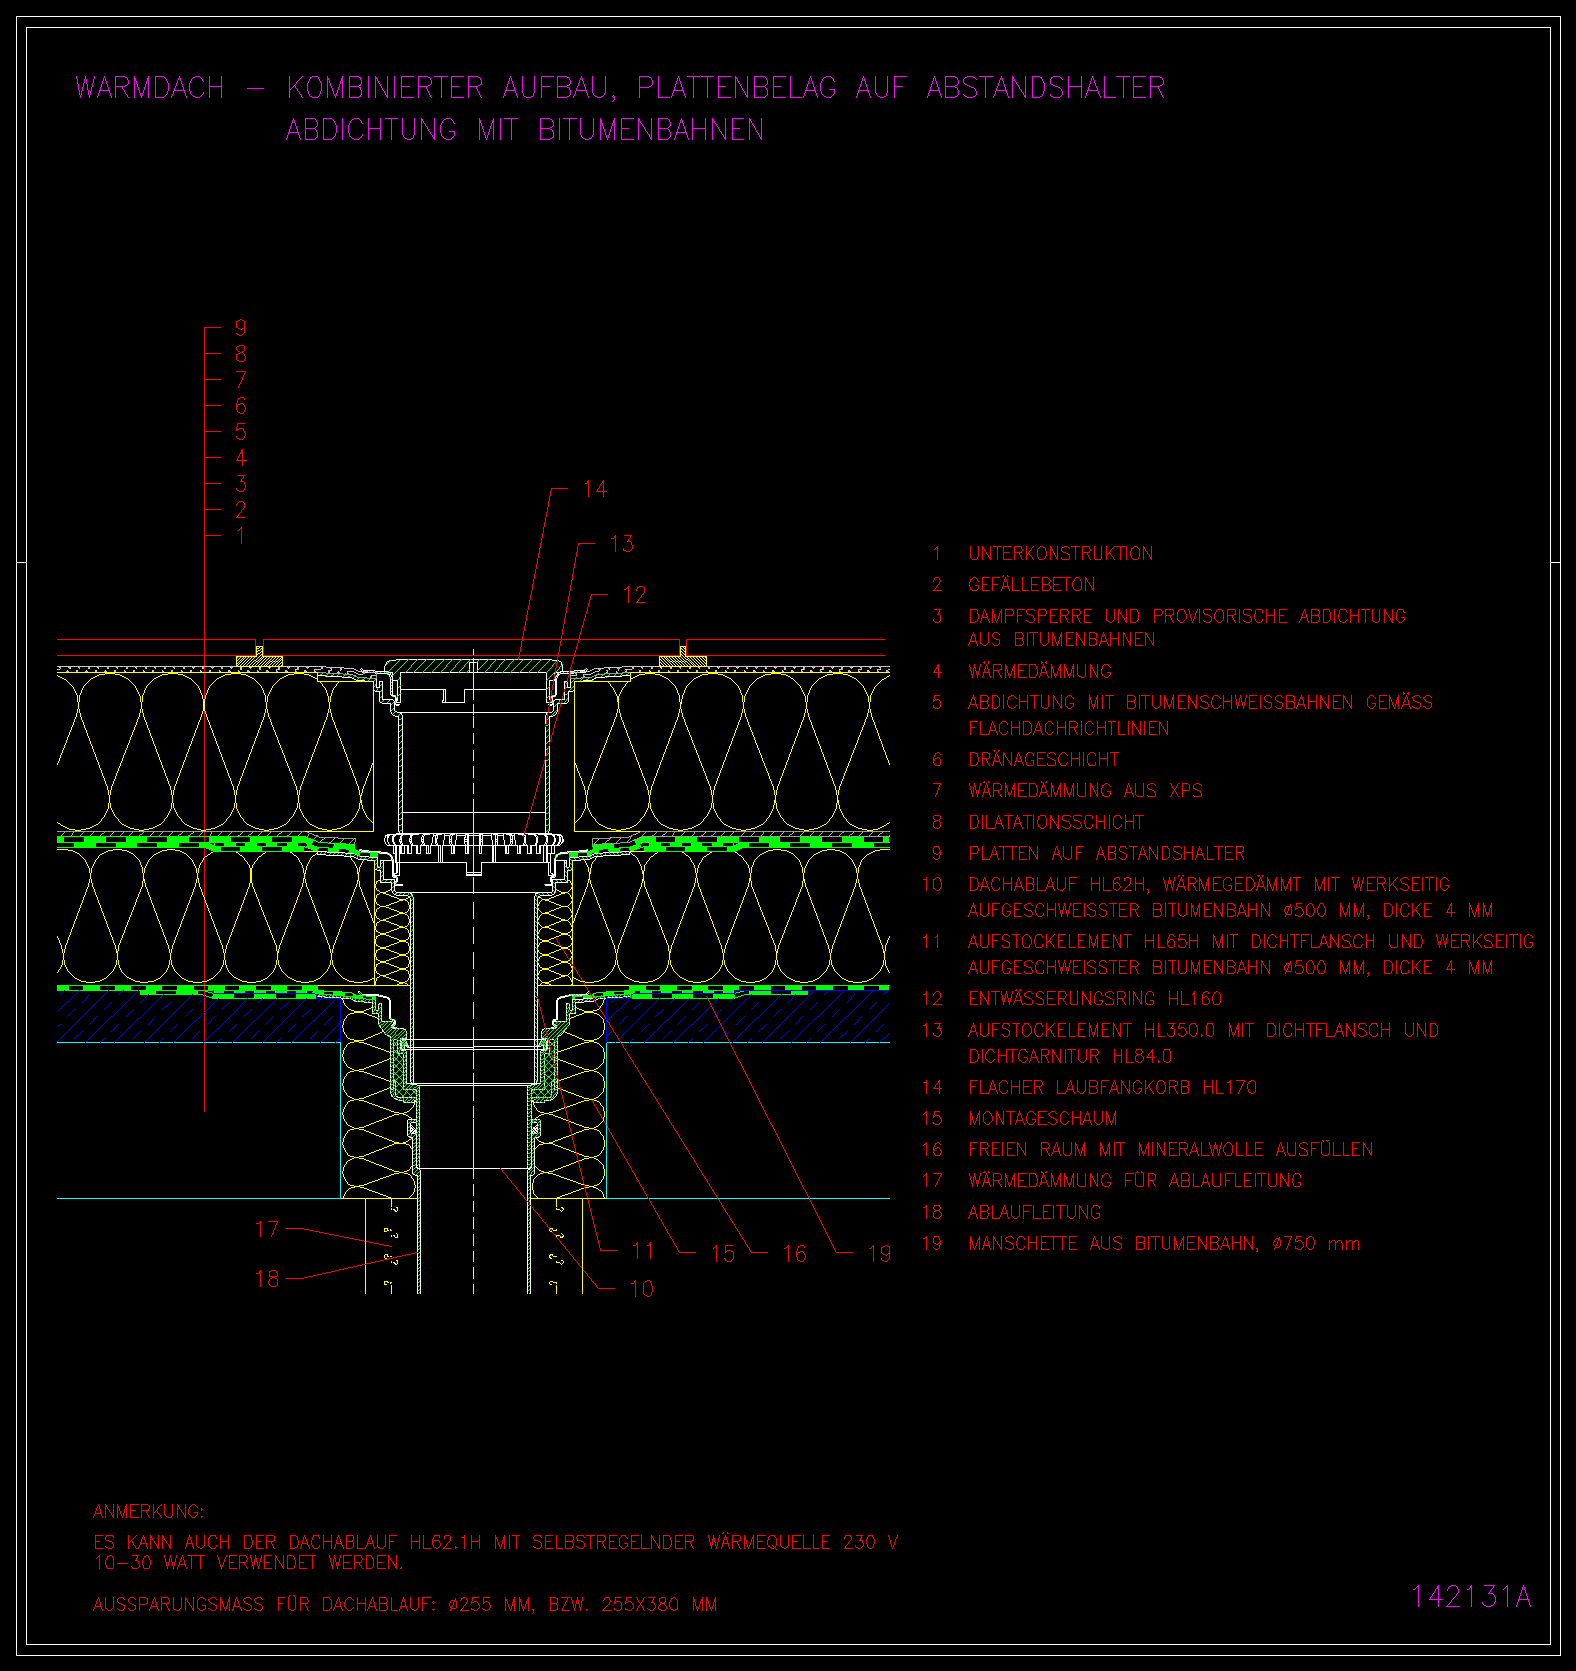
Task: Select legend entry 'PLATTEN AUF ABSTANDSHALTER'
Action: click(x=1106, y=853)
